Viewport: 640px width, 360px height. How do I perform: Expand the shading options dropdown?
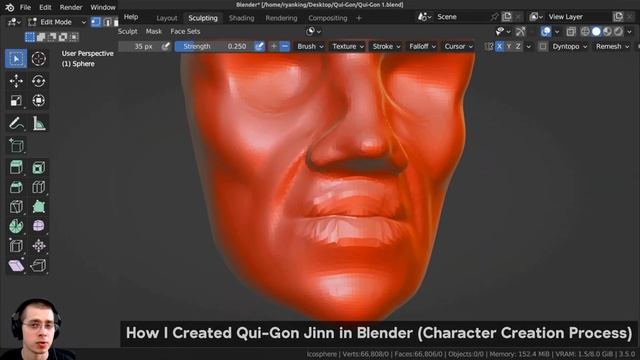coord(629,31)
